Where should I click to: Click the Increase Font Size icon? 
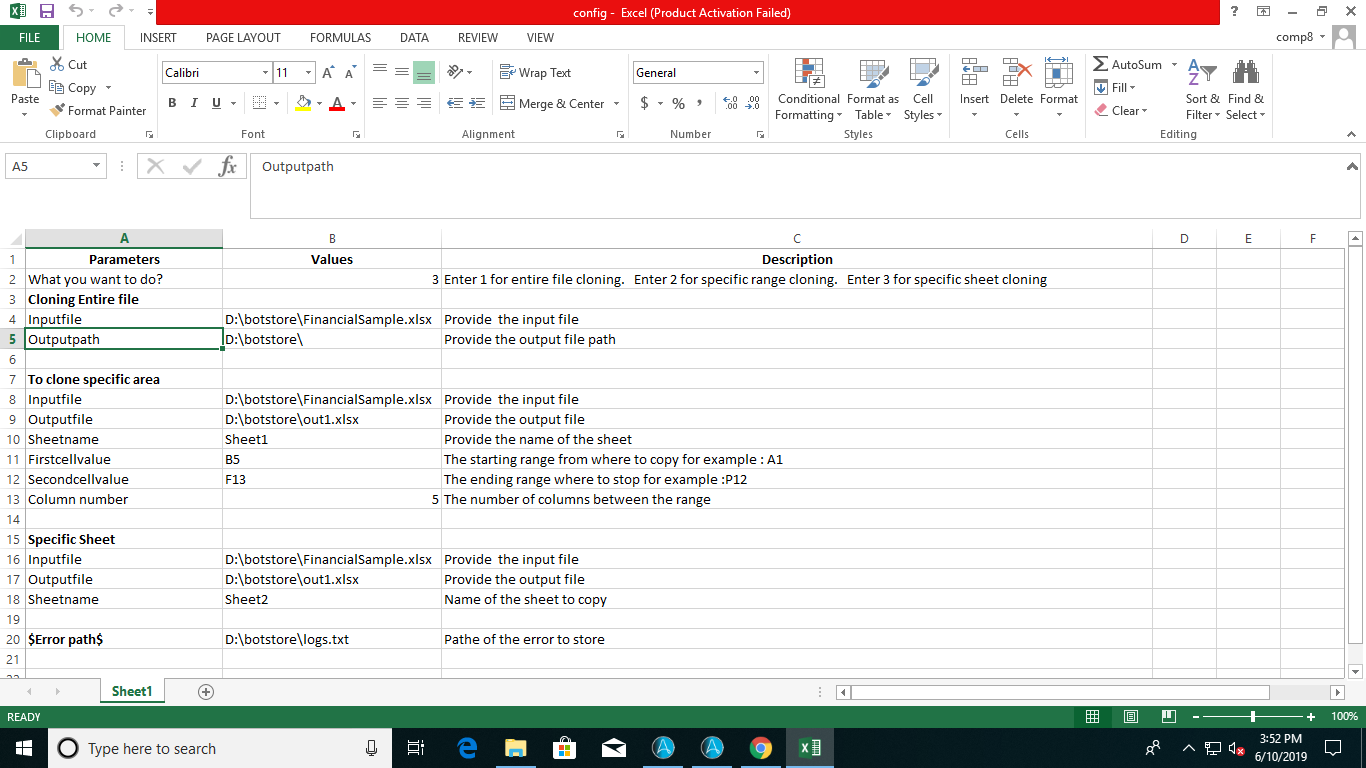pyautogui.click(x=329, y=73)
